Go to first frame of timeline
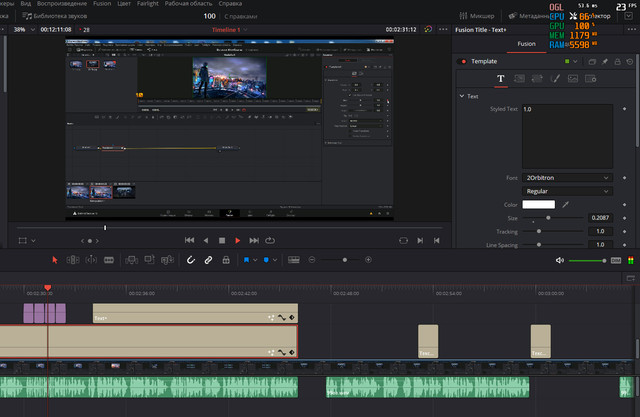Viewport: 640px width, 417px height. pyautogui.click(x=189, y=240)
